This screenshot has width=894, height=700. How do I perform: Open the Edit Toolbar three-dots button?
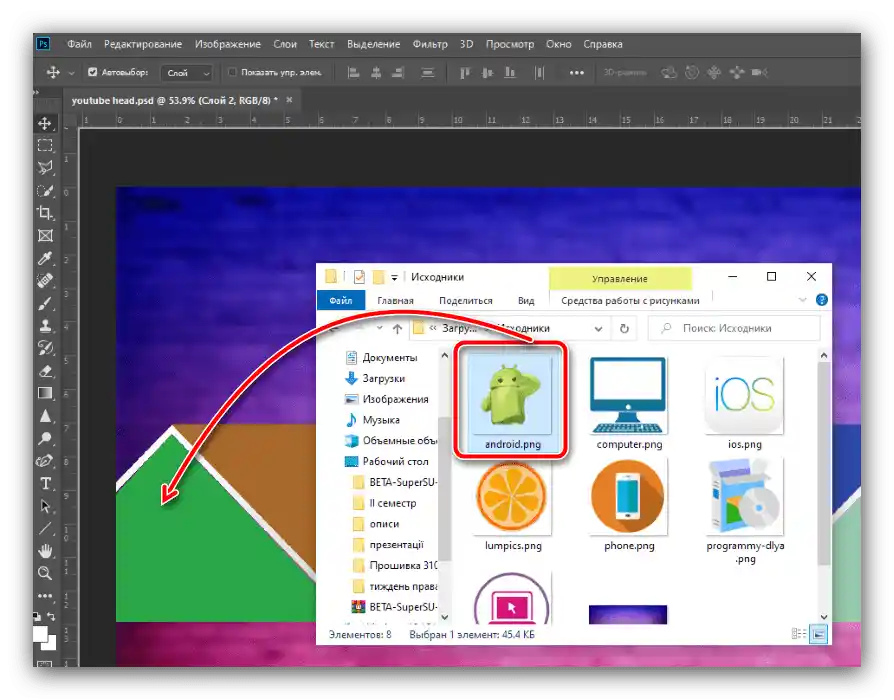pyautogui.click(x=45, y=596)
